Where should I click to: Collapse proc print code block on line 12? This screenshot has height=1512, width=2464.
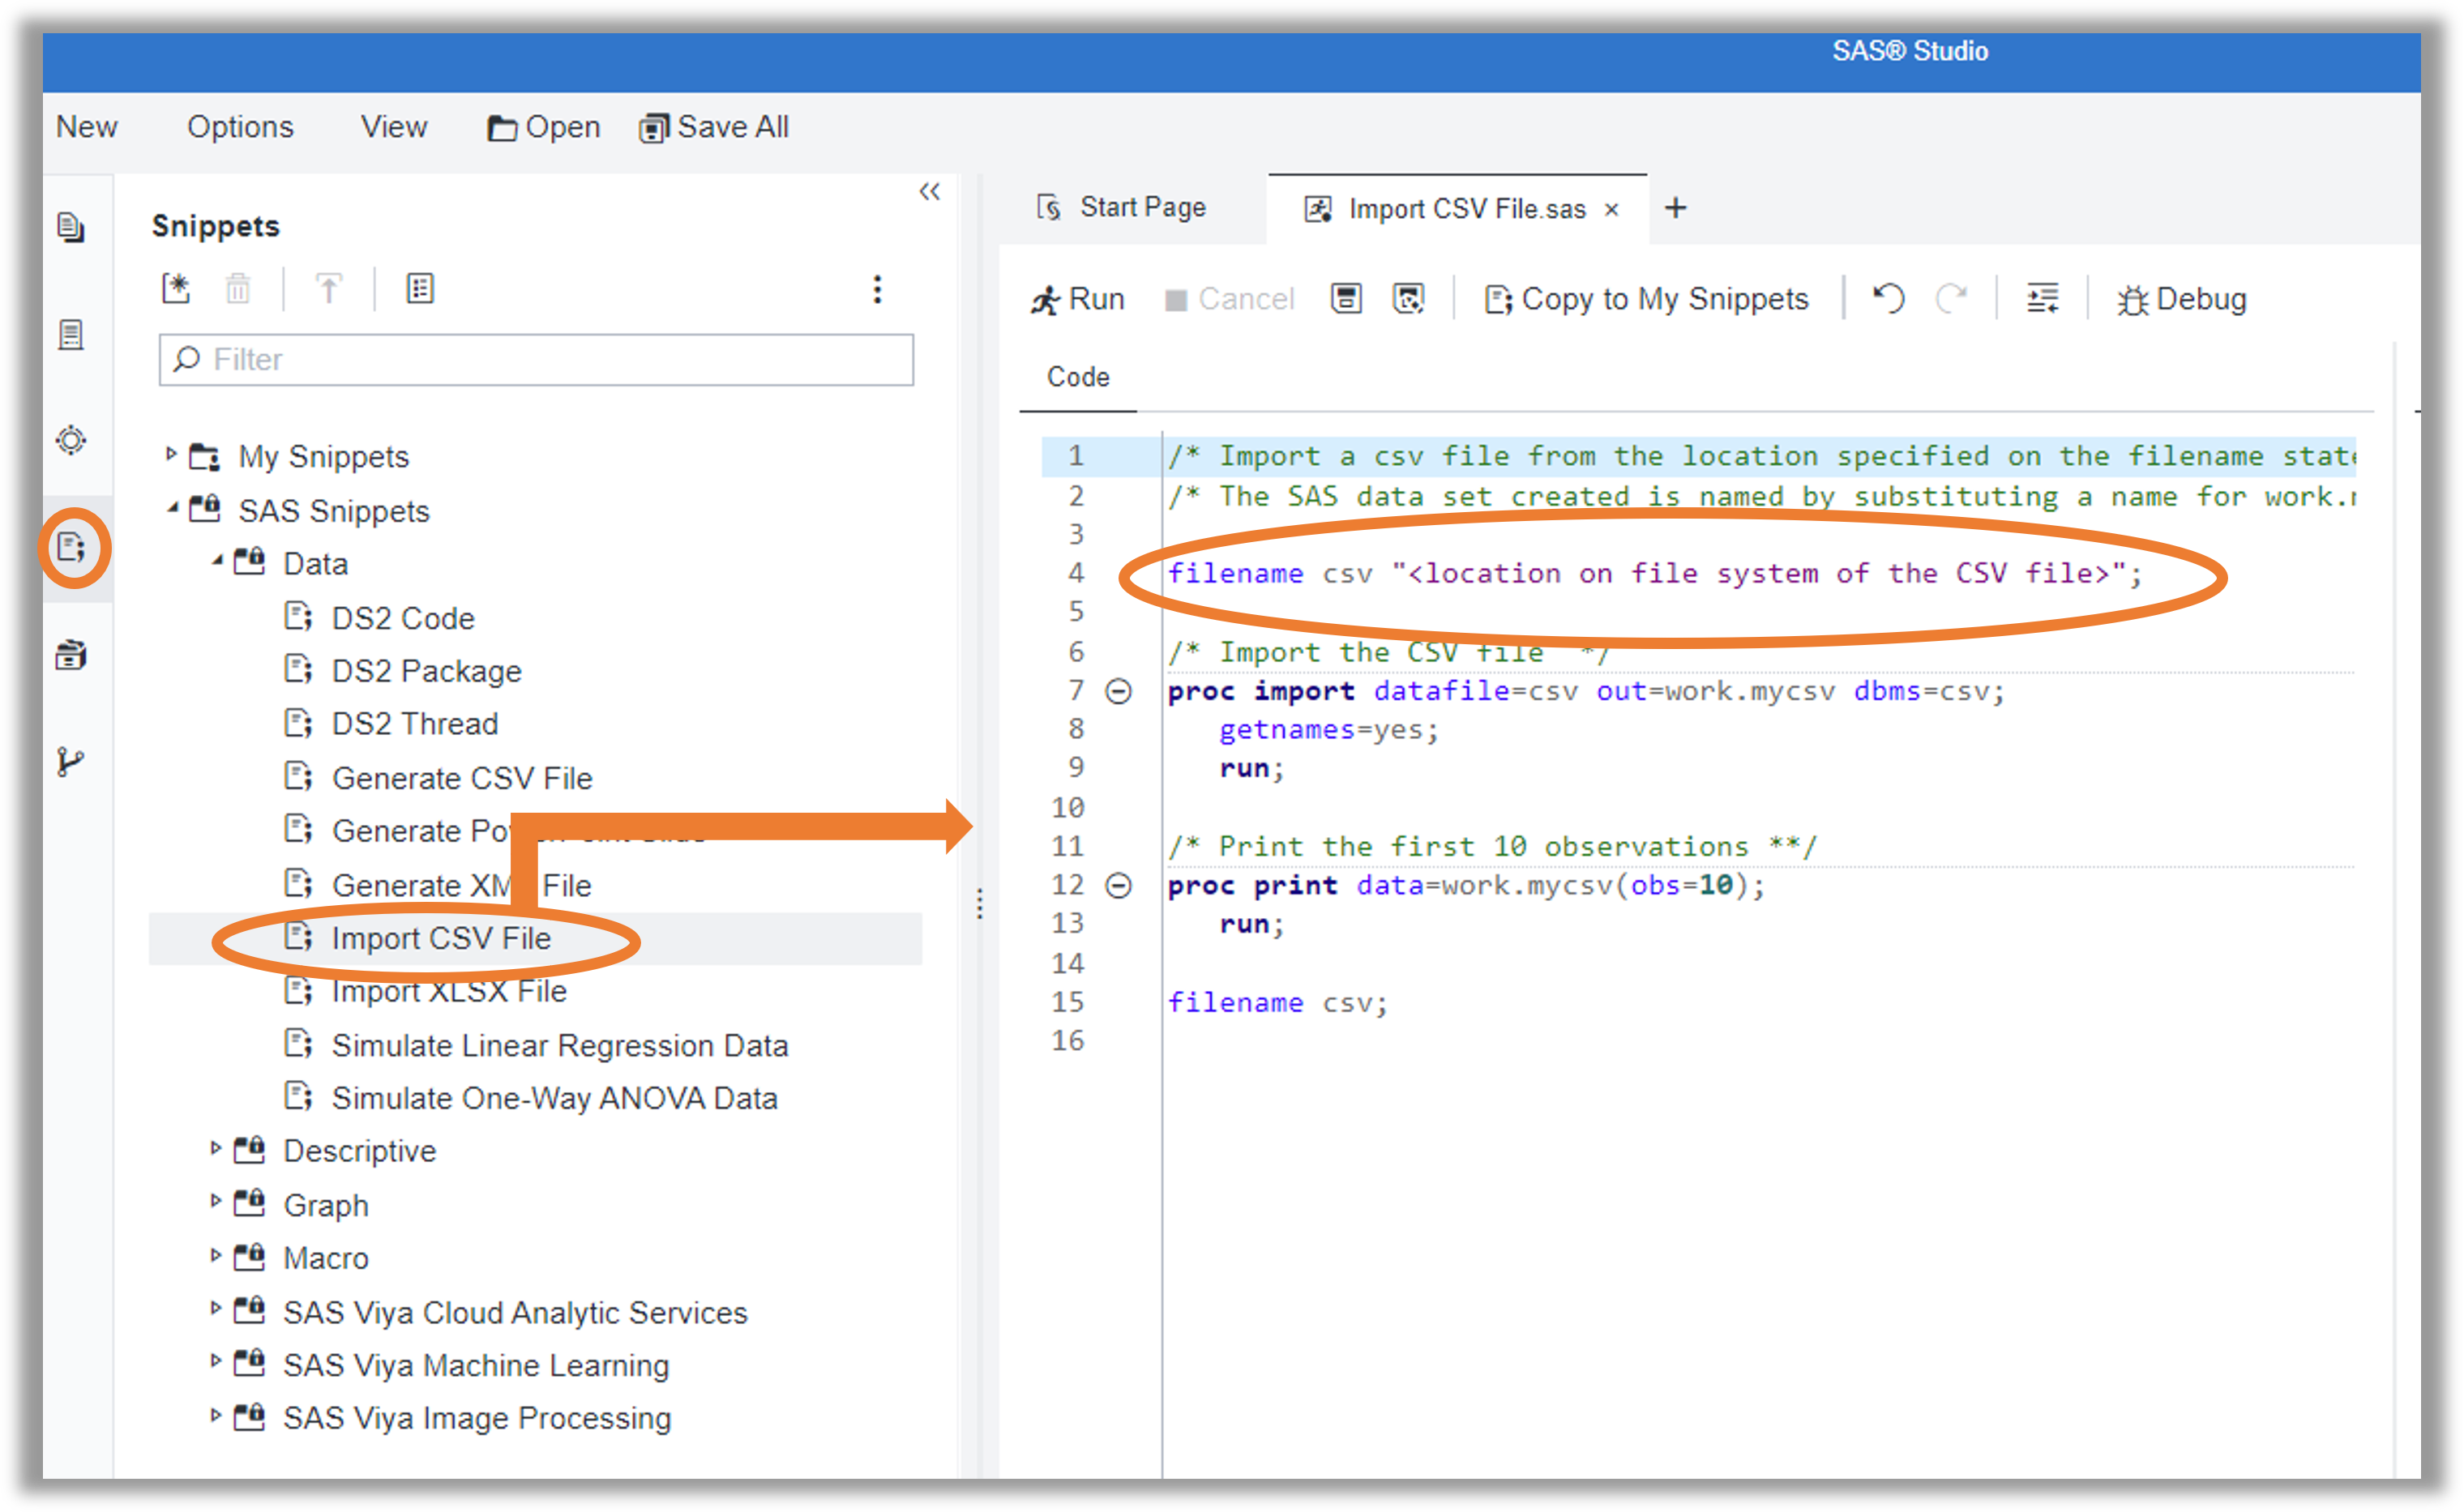coord(1118,885)
